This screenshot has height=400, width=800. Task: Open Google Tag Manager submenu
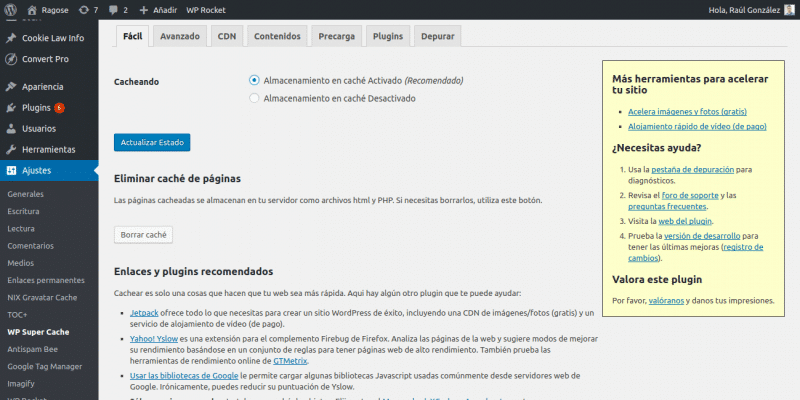45,366
